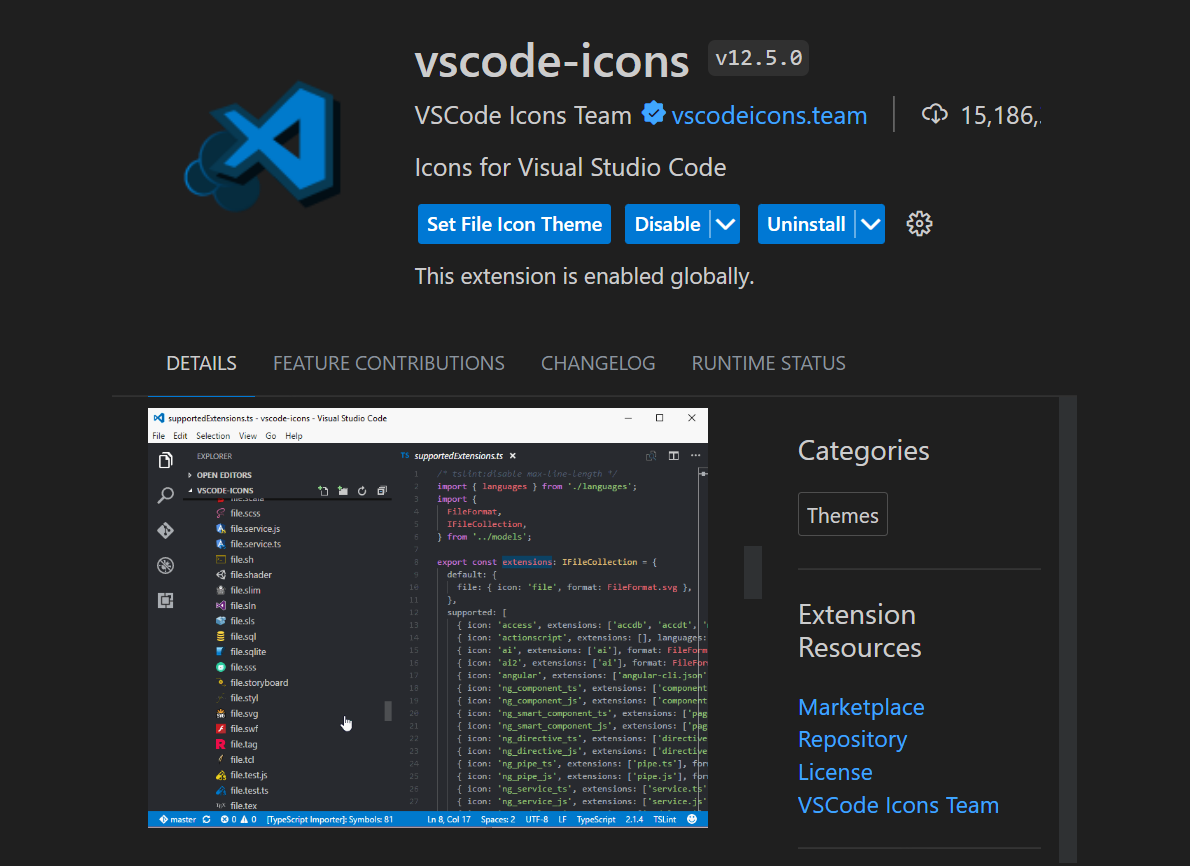
Task: Click the Set File Icon Theme button
Action: (x=514, y=224)
